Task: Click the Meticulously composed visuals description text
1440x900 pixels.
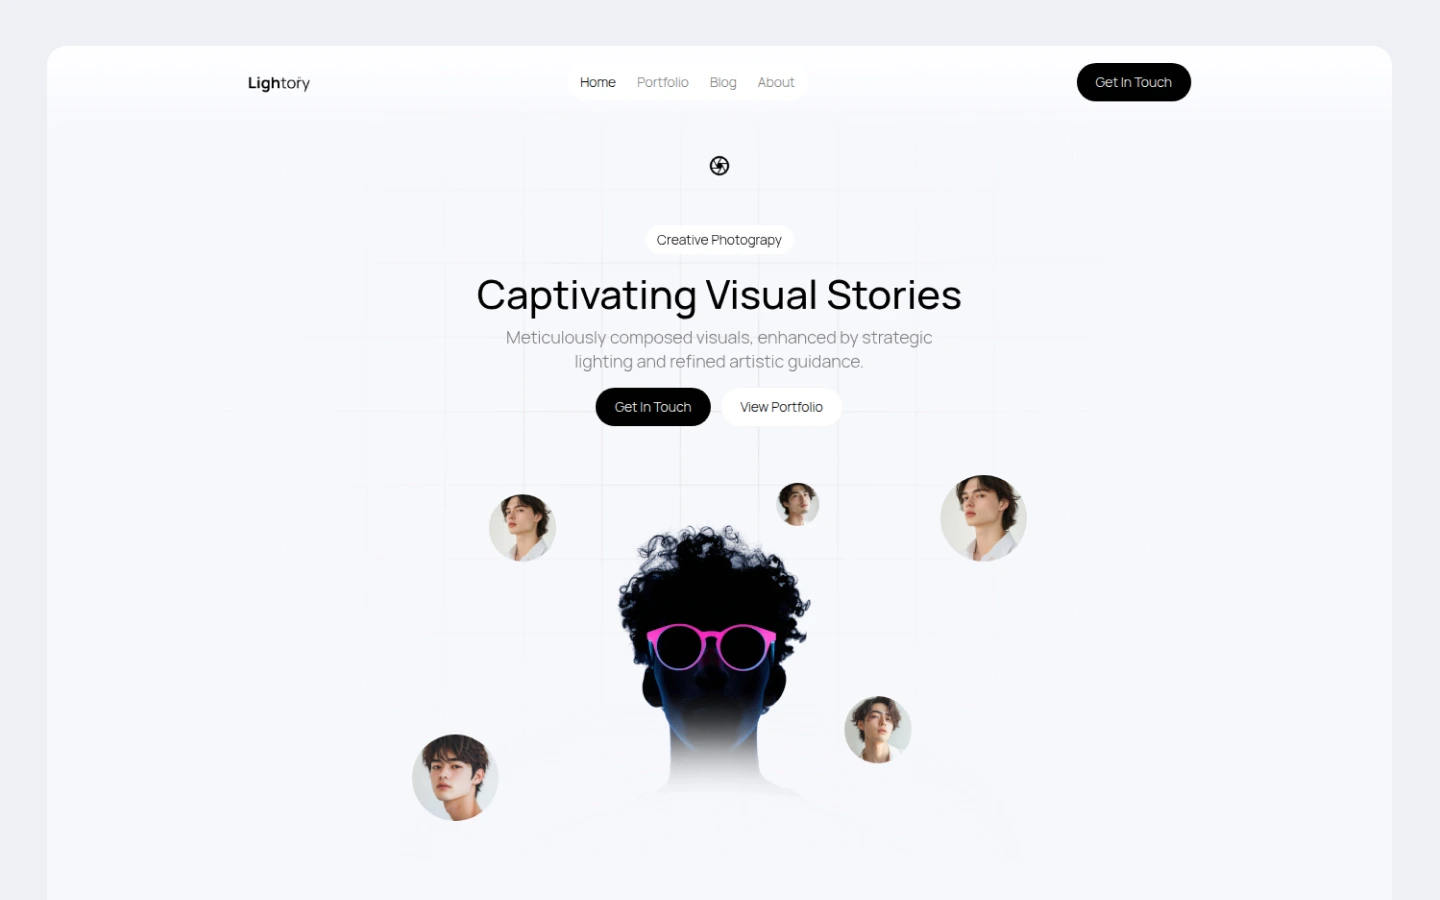Action: pyautogui.click(x=719, y=350)
